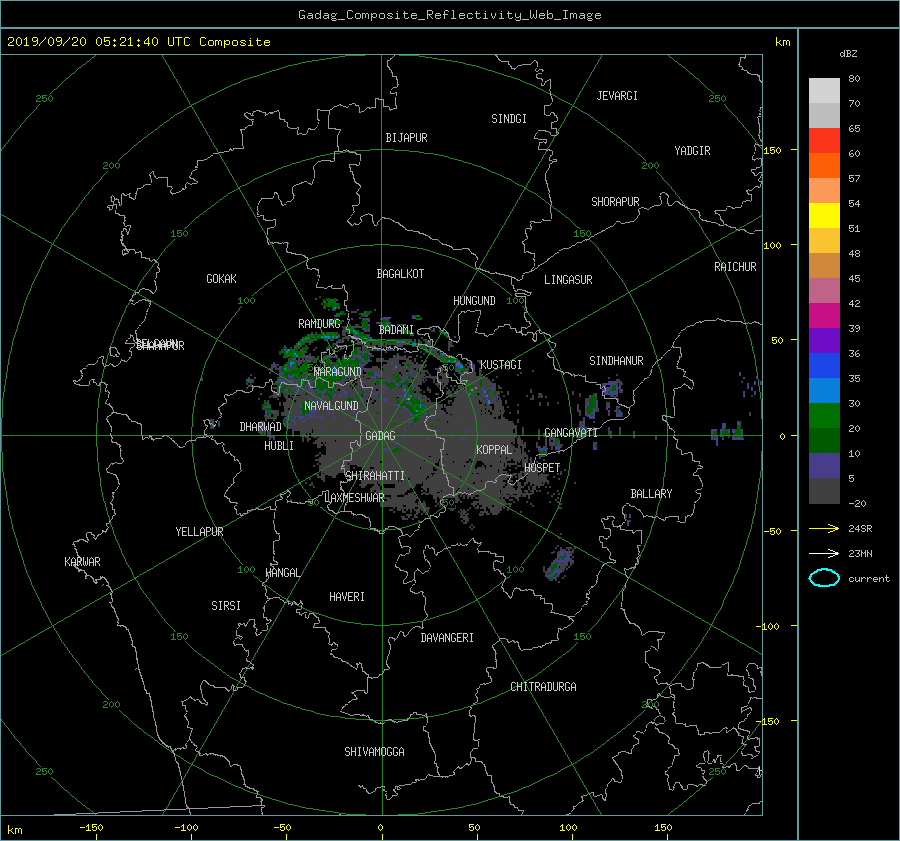Click the LAXMESHWAR city label

point(354,498)
